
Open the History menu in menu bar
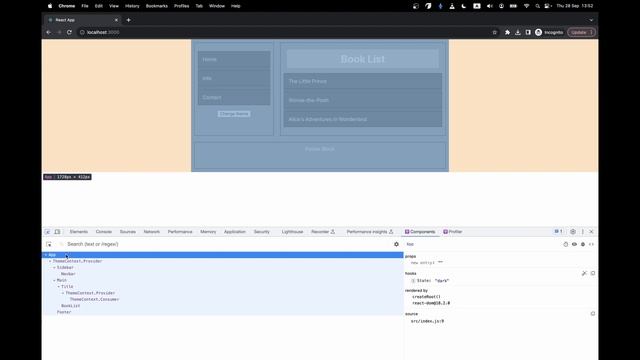coord(132,6)
